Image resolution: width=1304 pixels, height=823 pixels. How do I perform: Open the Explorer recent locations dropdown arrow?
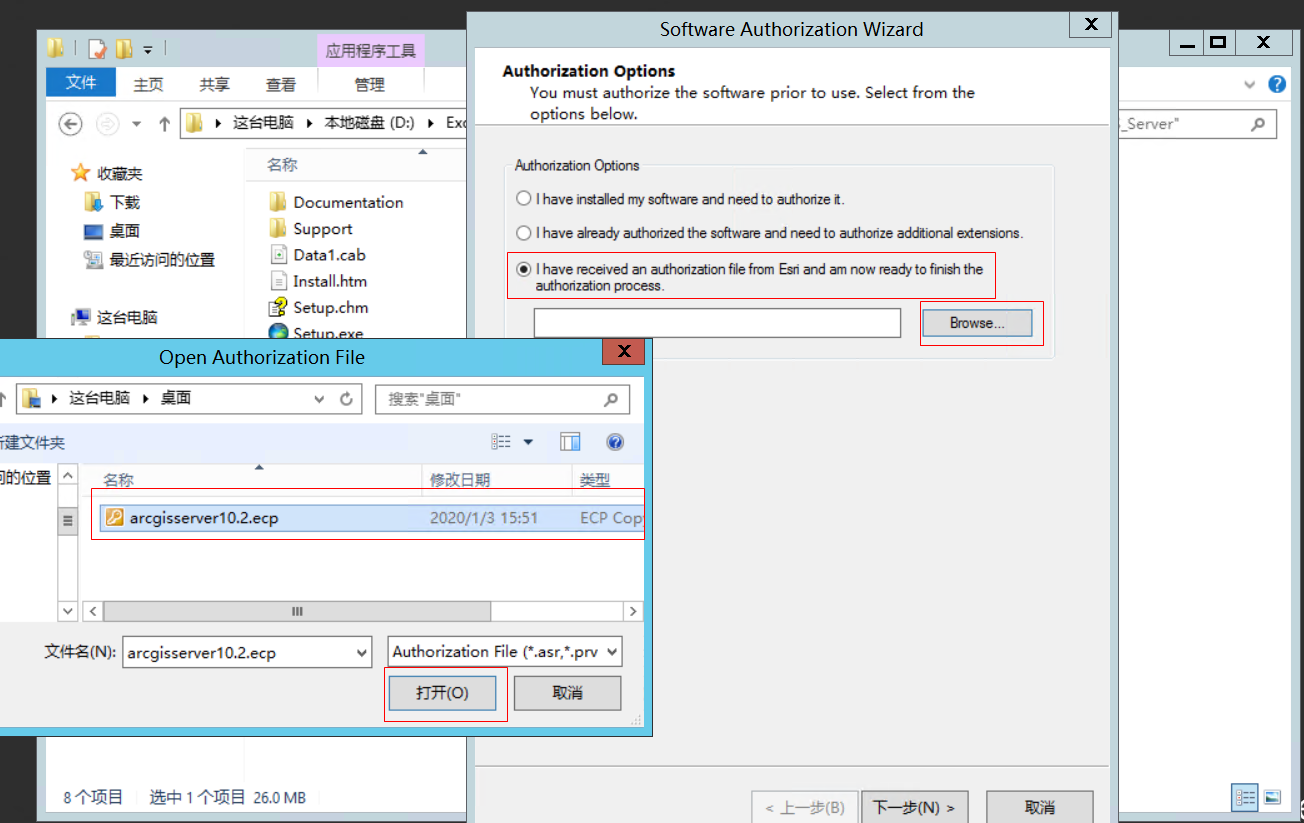pos(137,124)
